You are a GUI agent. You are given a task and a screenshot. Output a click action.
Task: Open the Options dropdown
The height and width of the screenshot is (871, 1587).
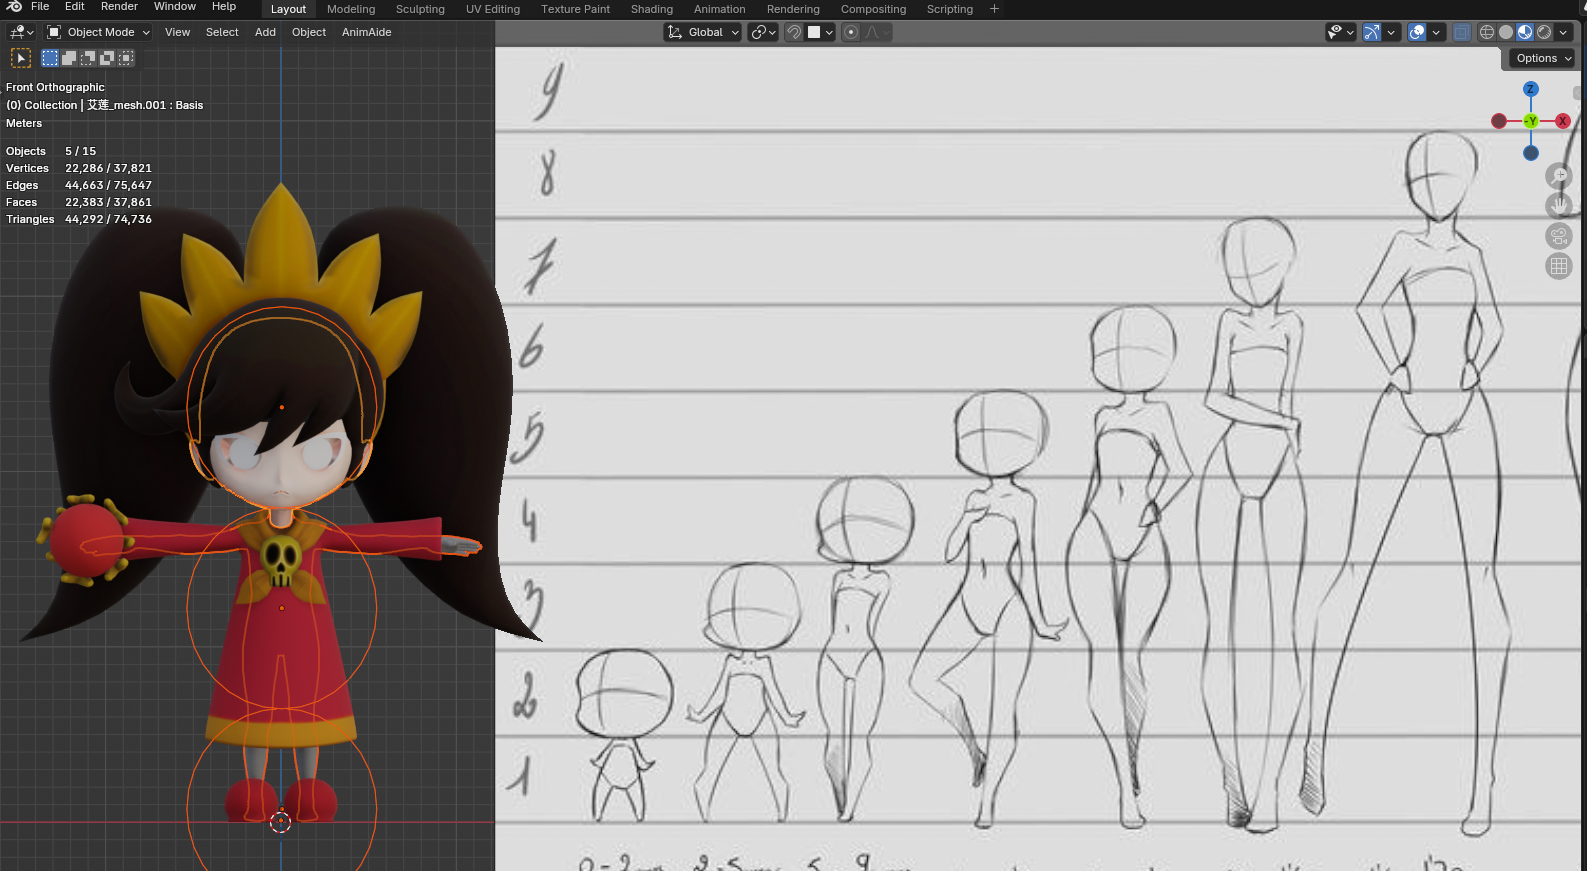(x=1543, y=58)
